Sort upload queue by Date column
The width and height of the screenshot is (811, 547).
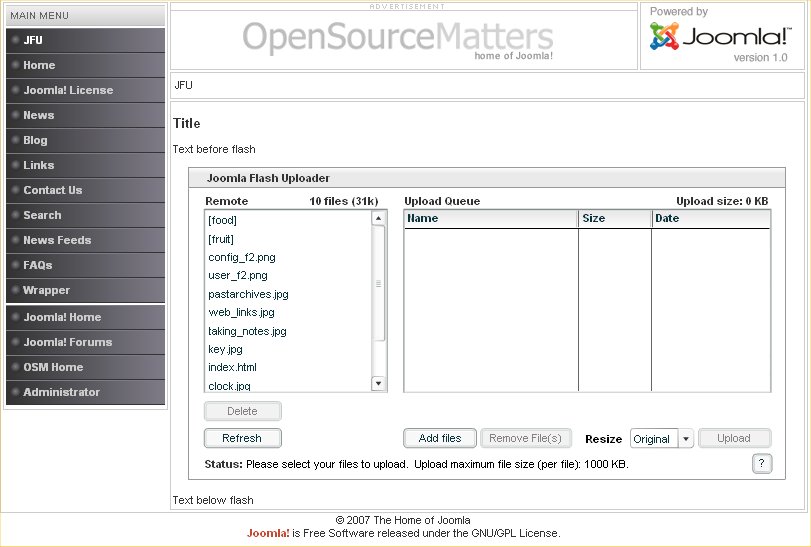[x=711, y=219]
